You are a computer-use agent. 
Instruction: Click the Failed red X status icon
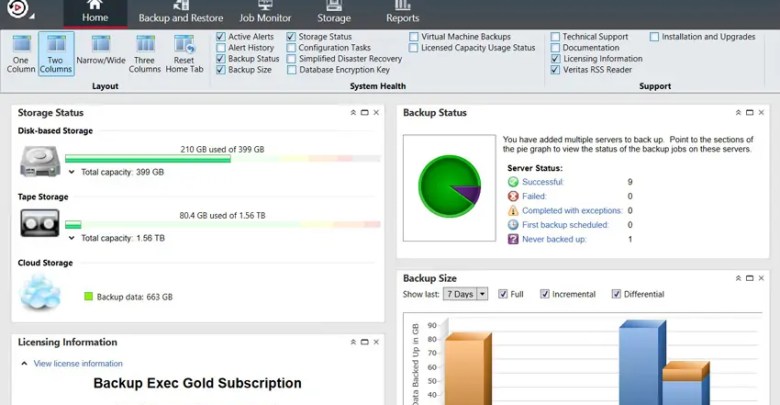click(513, 196)
